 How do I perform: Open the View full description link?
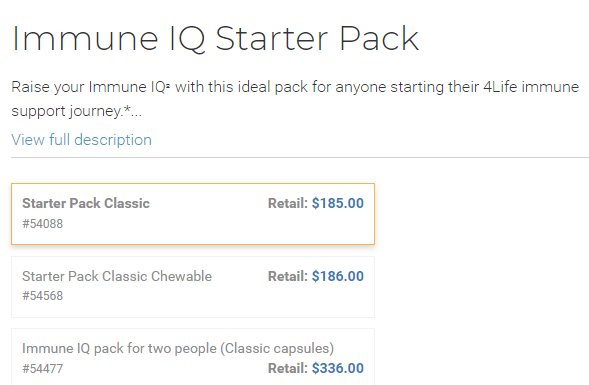point(82,140)
